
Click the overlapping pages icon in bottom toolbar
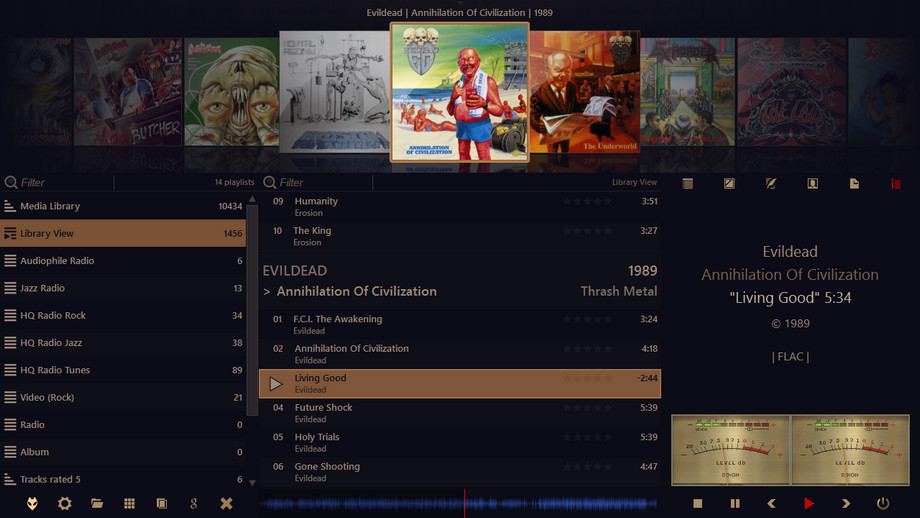tap(161, 503)
